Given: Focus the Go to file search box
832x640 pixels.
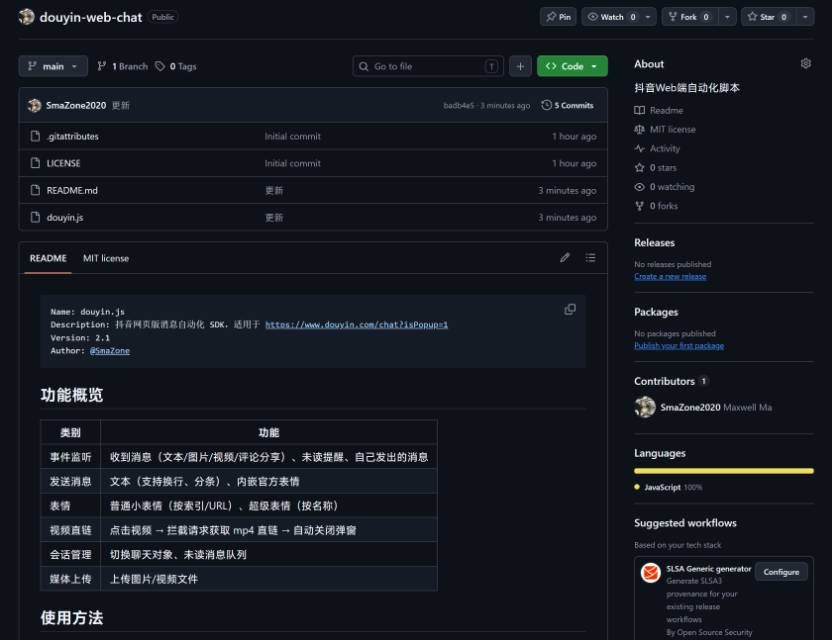Looking at the screenshot, I should tap(428, 66).
